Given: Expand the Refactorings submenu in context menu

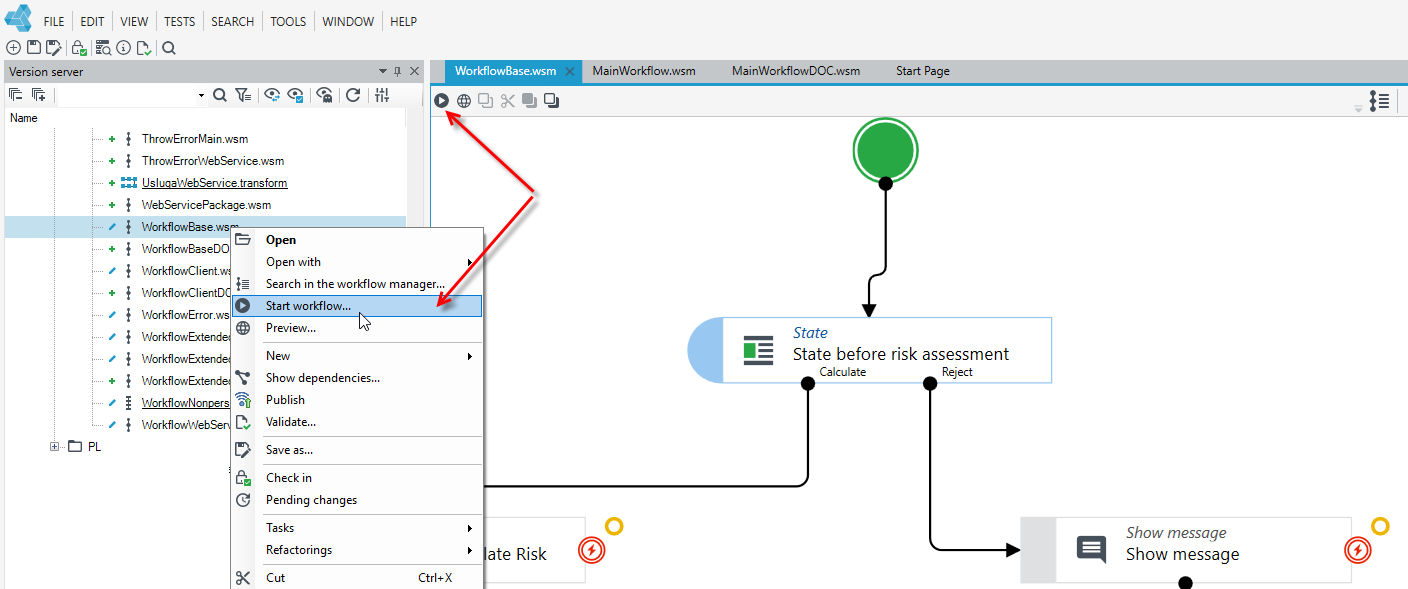Looking at the screenshot, I should [470, 550].
